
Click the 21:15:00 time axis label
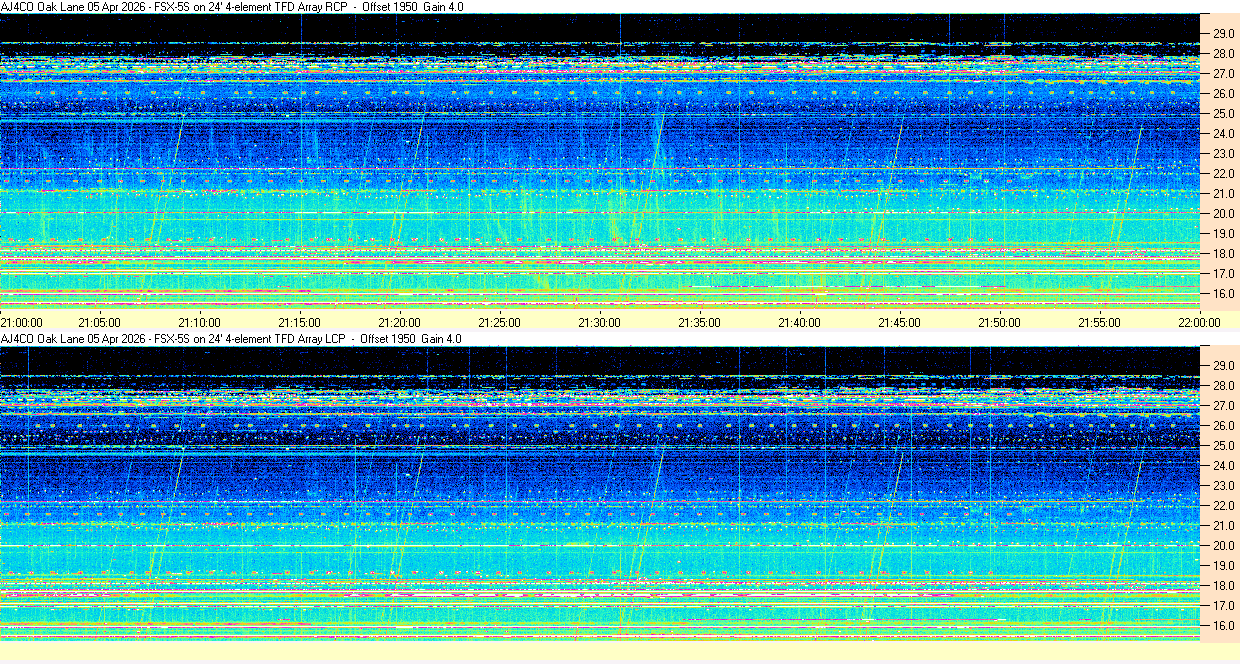point(299,323)
